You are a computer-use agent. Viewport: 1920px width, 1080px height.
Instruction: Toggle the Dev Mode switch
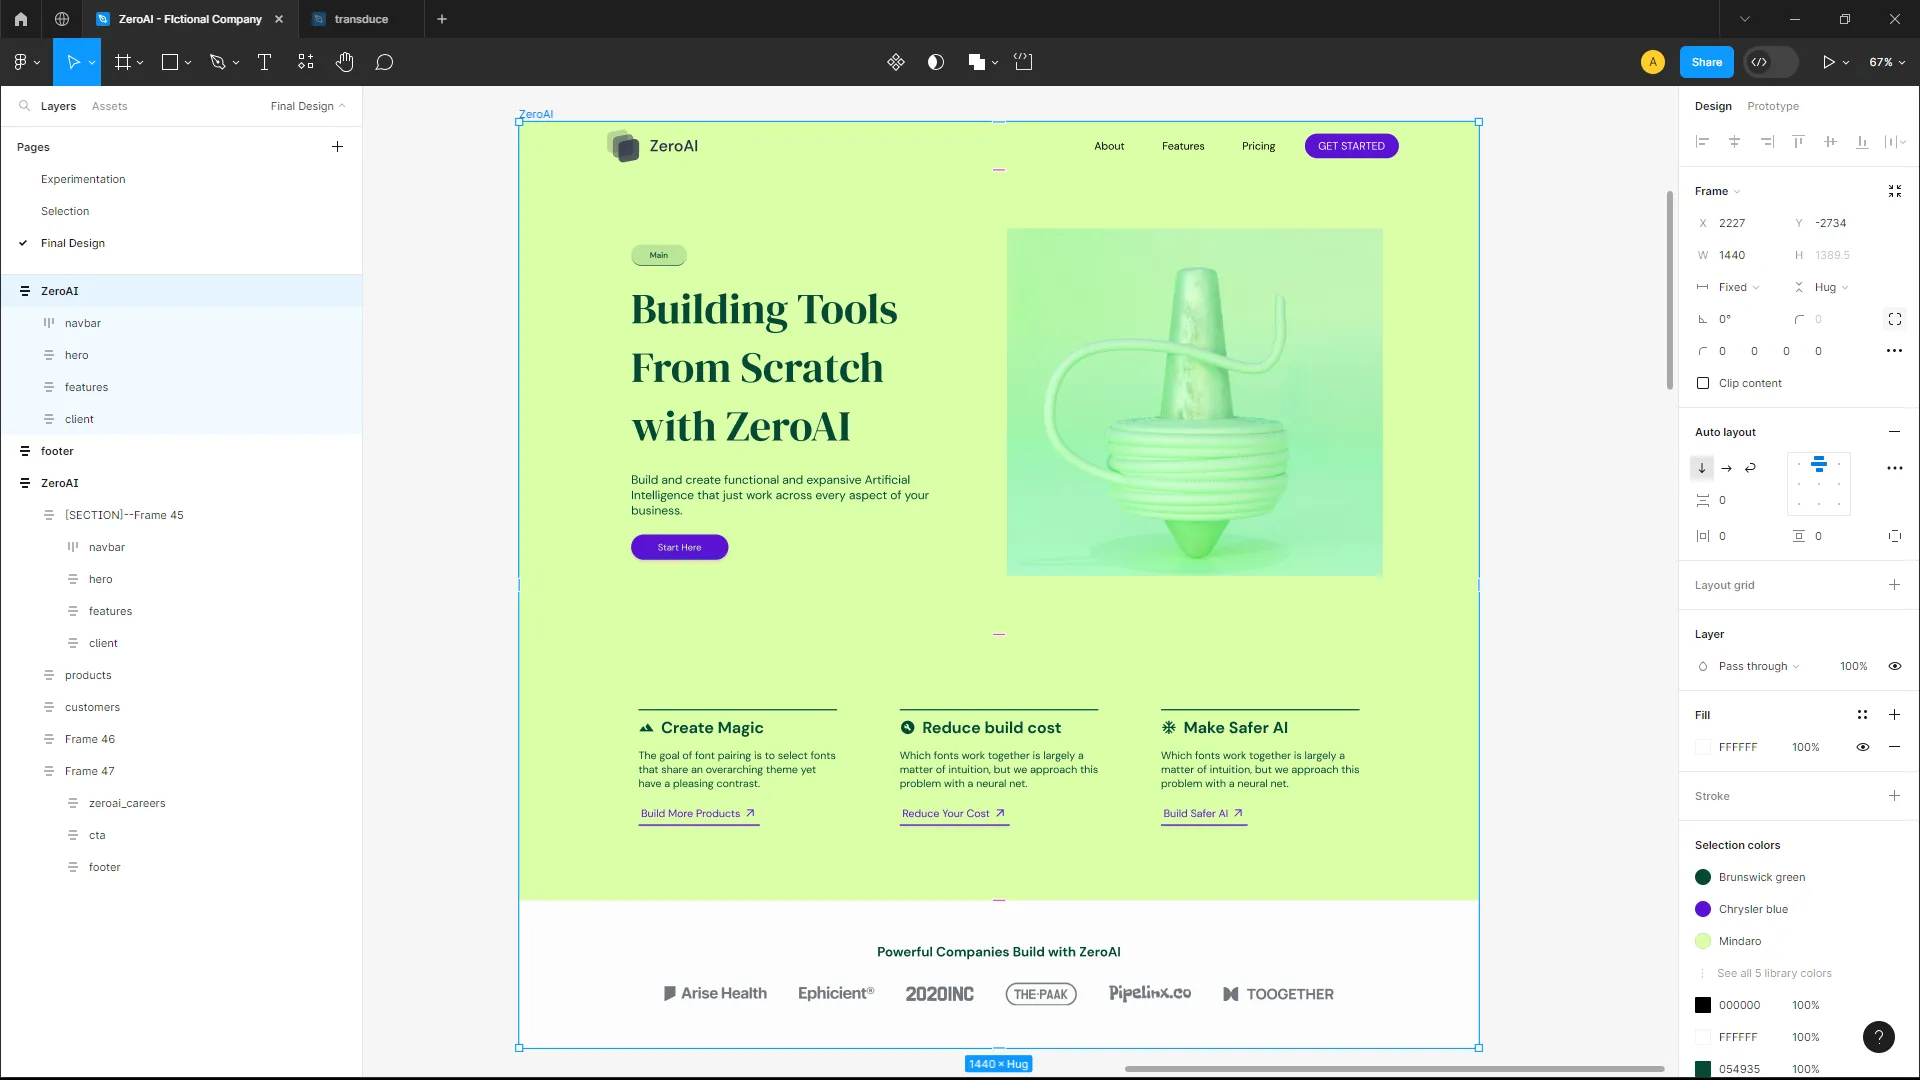(1770, 62)
